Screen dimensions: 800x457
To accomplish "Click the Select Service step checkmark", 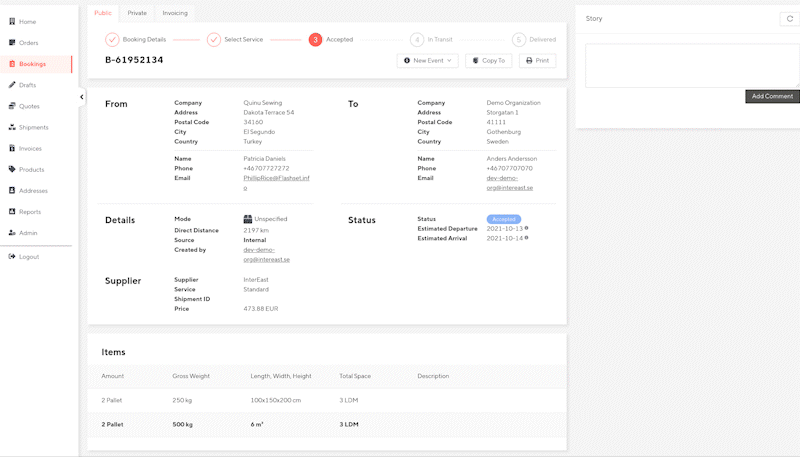I will 214,40.
